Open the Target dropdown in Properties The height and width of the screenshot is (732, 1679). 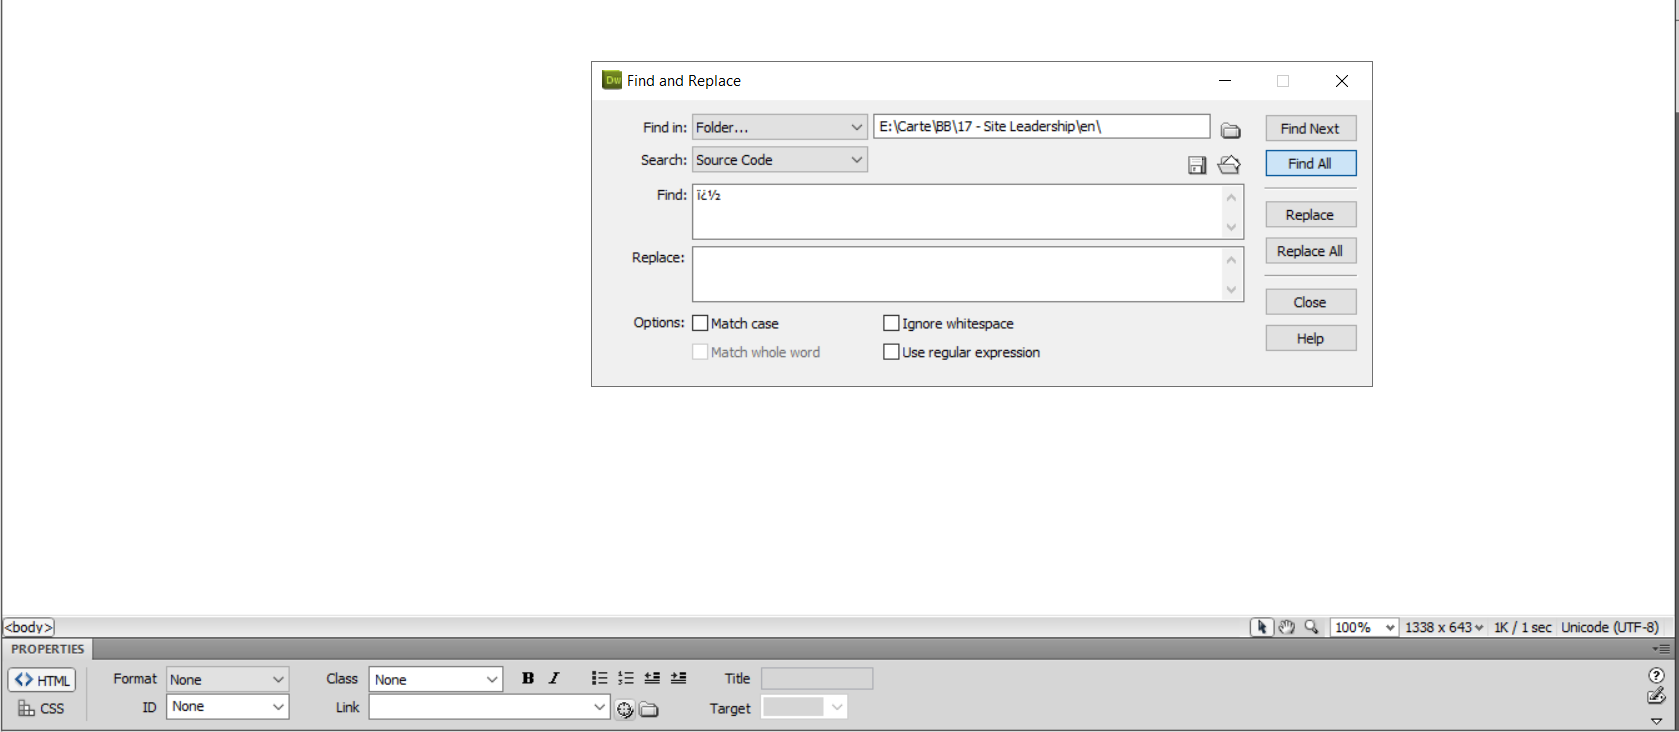pyautogui.click(x=804, y=707)
